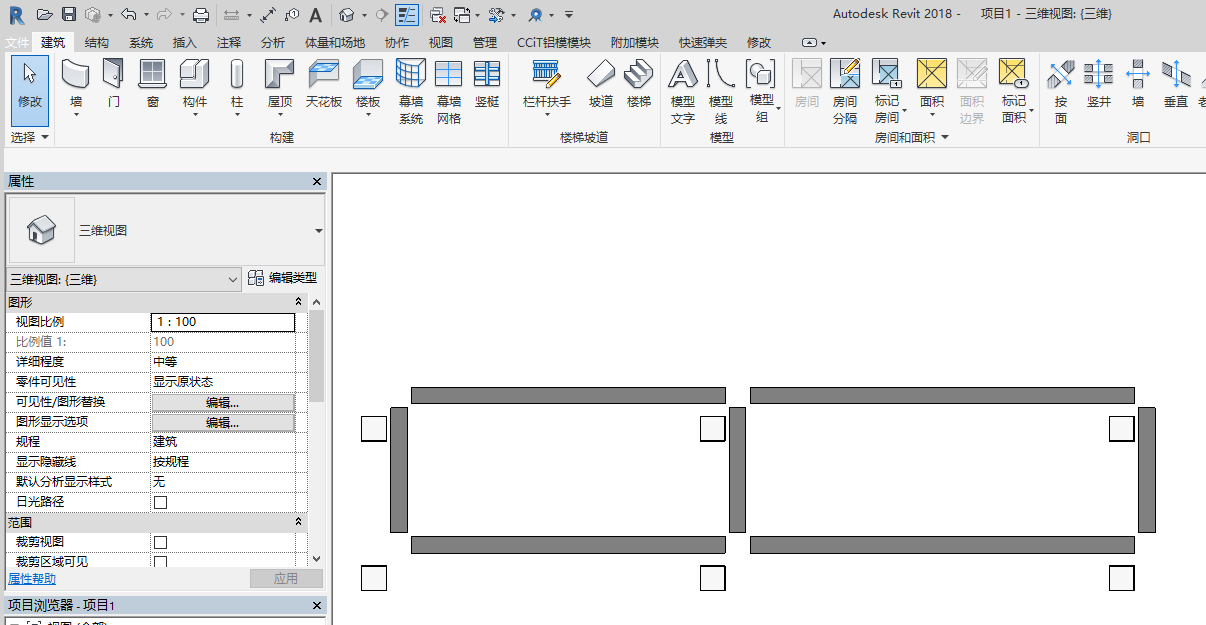Click the 构件 component tool icon

[x=194, y=74]
